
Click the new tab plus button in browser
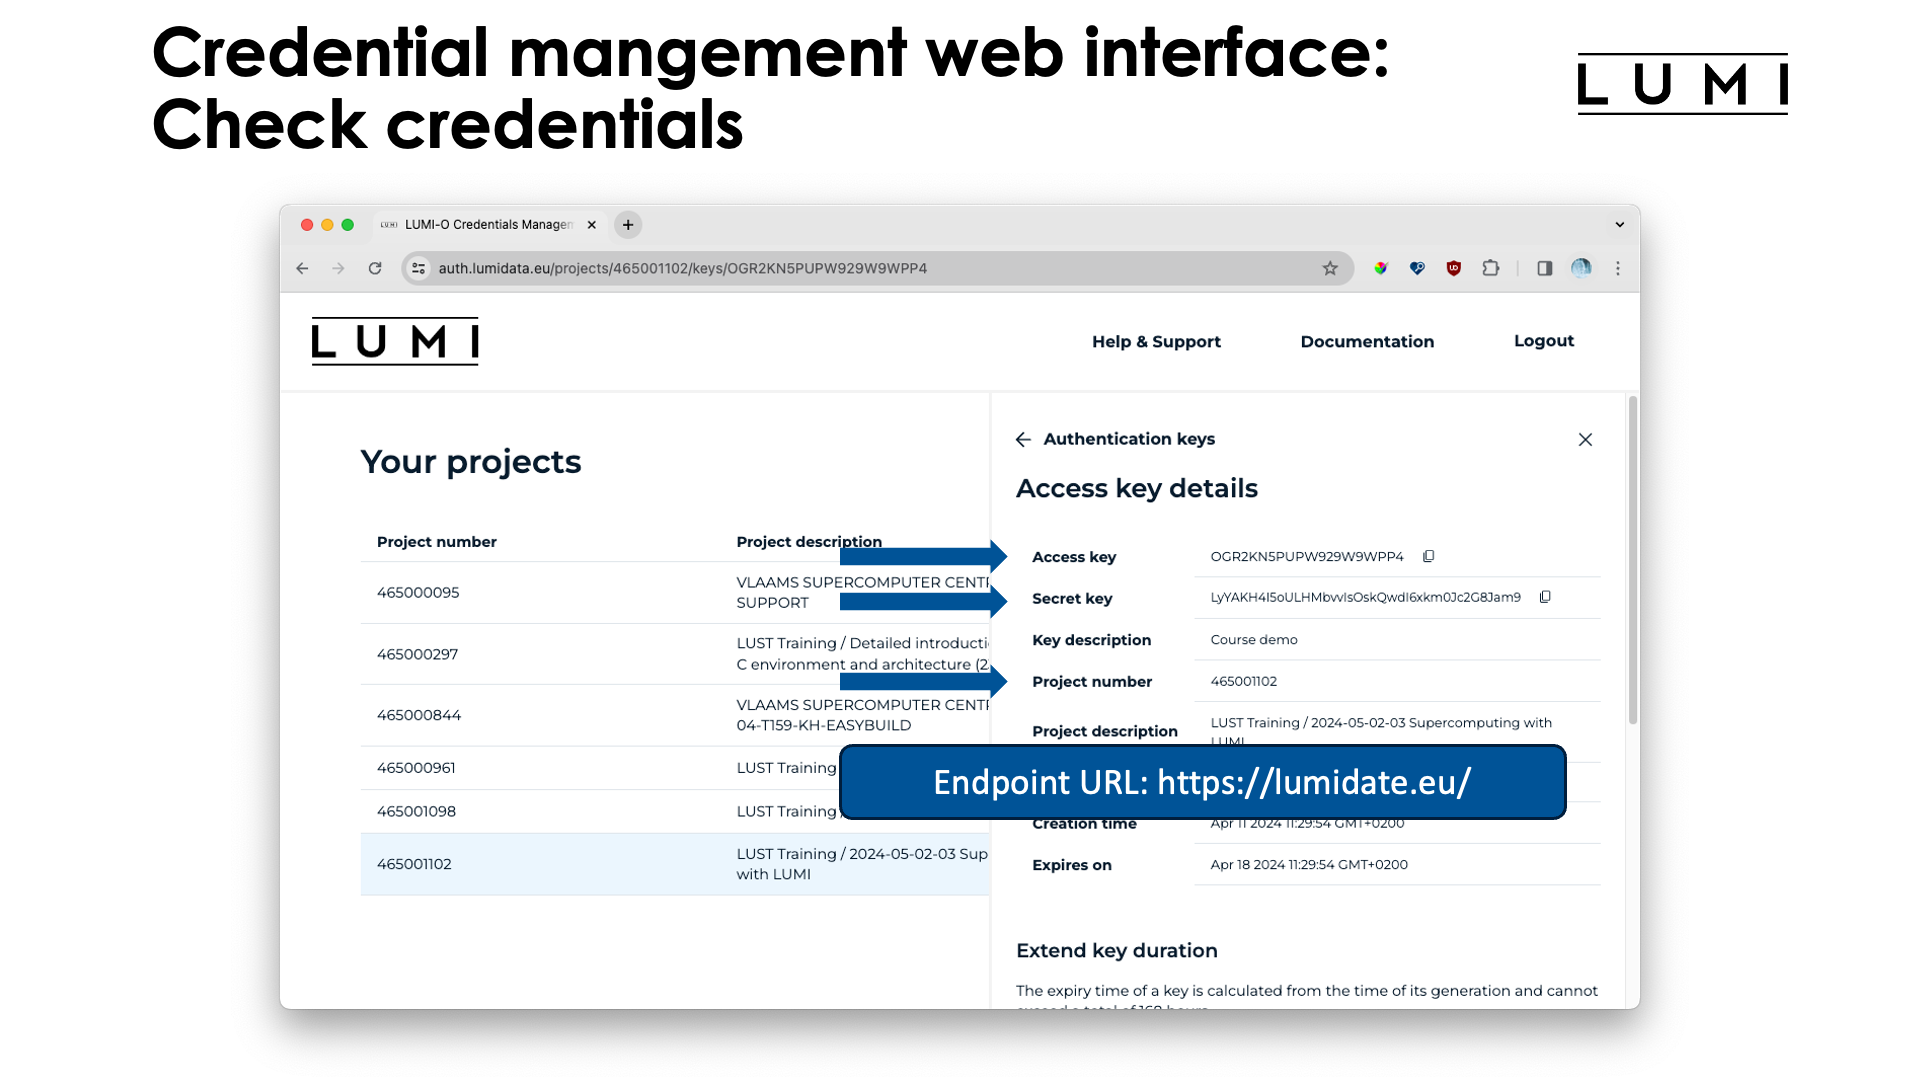pos(628,223)
